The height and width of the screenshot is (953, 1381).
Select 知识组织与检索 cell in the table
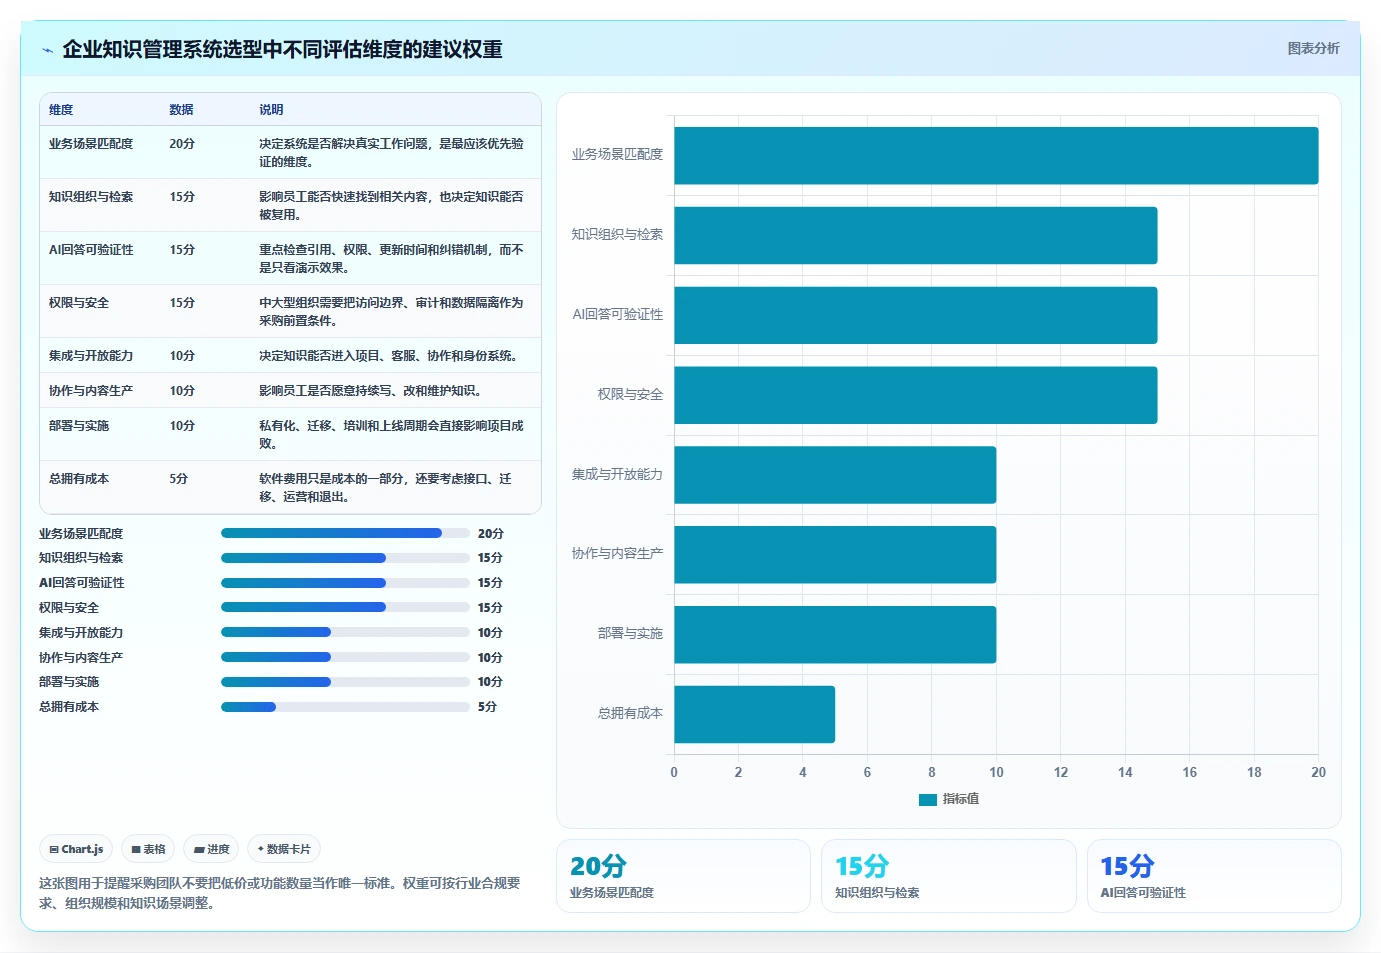pyautogui.click(x=91, y=197)
